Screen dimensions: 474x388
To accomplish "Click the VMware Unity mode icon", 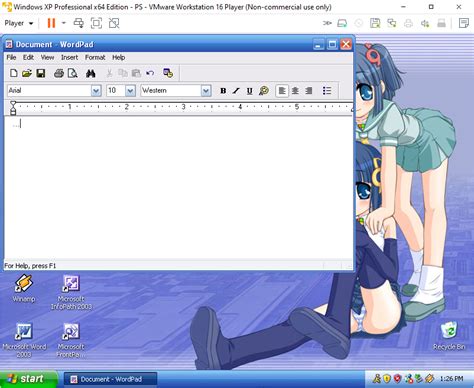I will [x=114, y=23].
